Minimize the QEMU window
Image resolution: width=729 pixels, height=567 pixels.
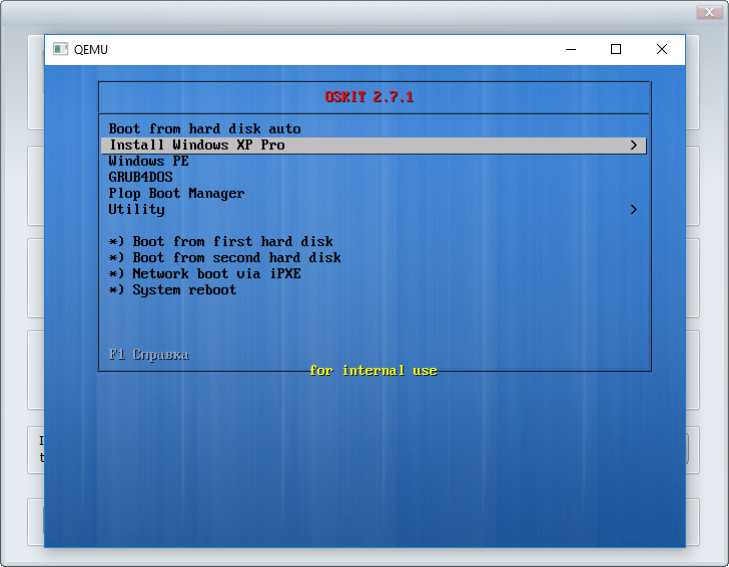point(571,49)
